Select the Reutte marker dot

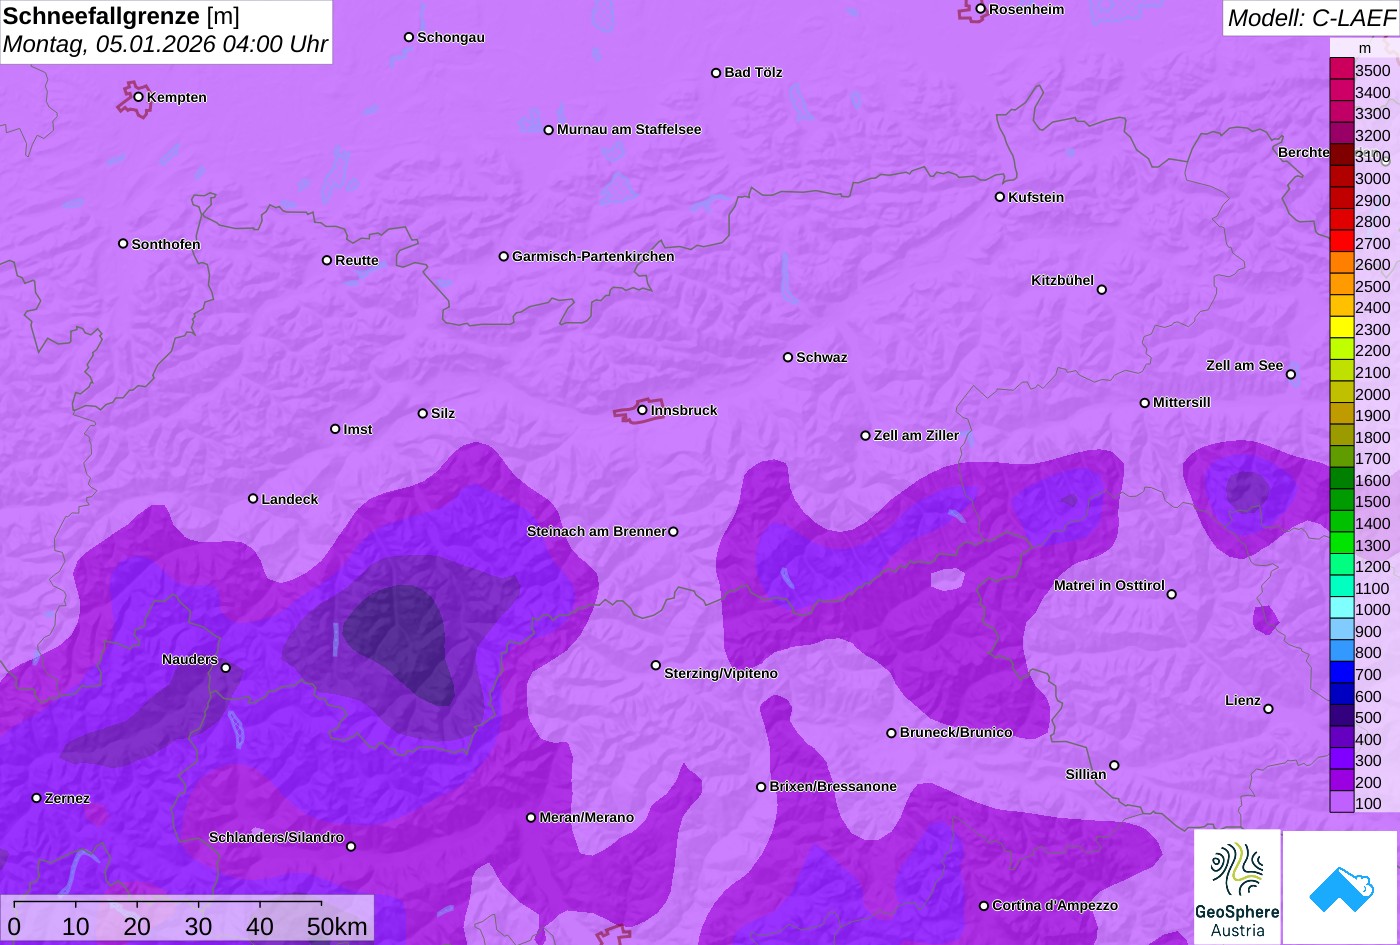click(327, 260)
